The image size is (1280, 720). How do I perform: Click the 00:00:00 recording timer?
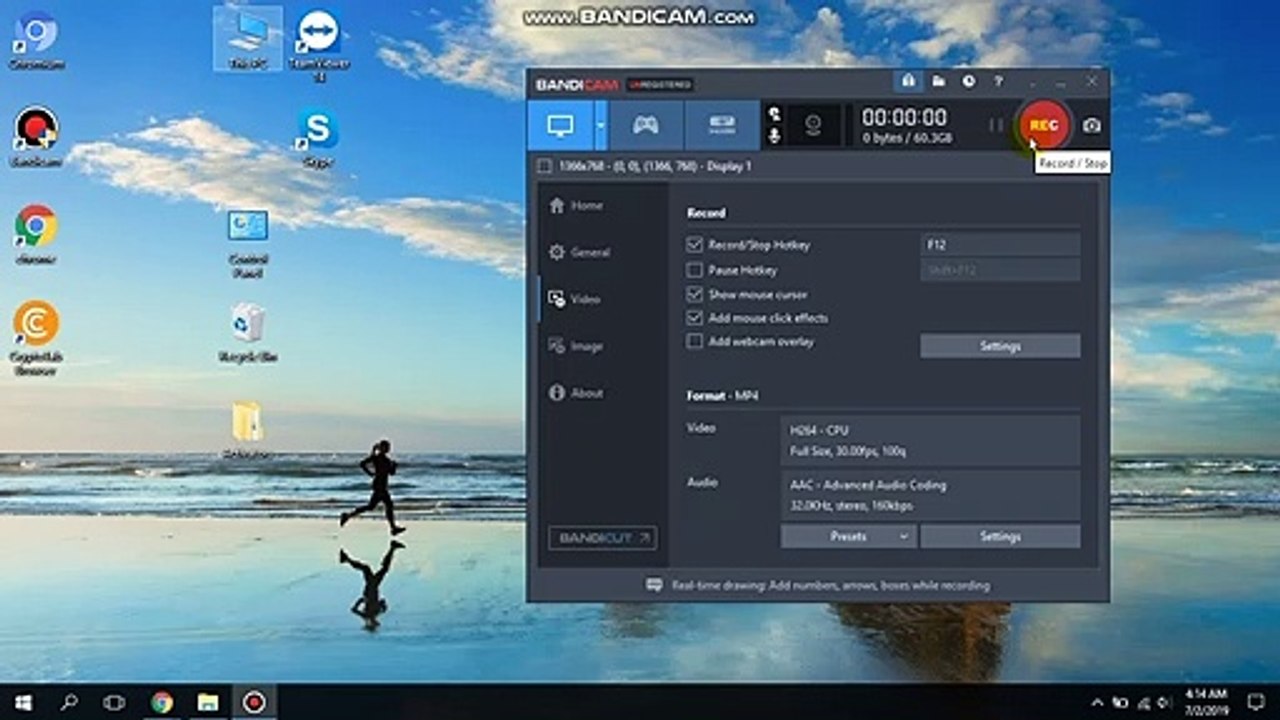(904, 117)
